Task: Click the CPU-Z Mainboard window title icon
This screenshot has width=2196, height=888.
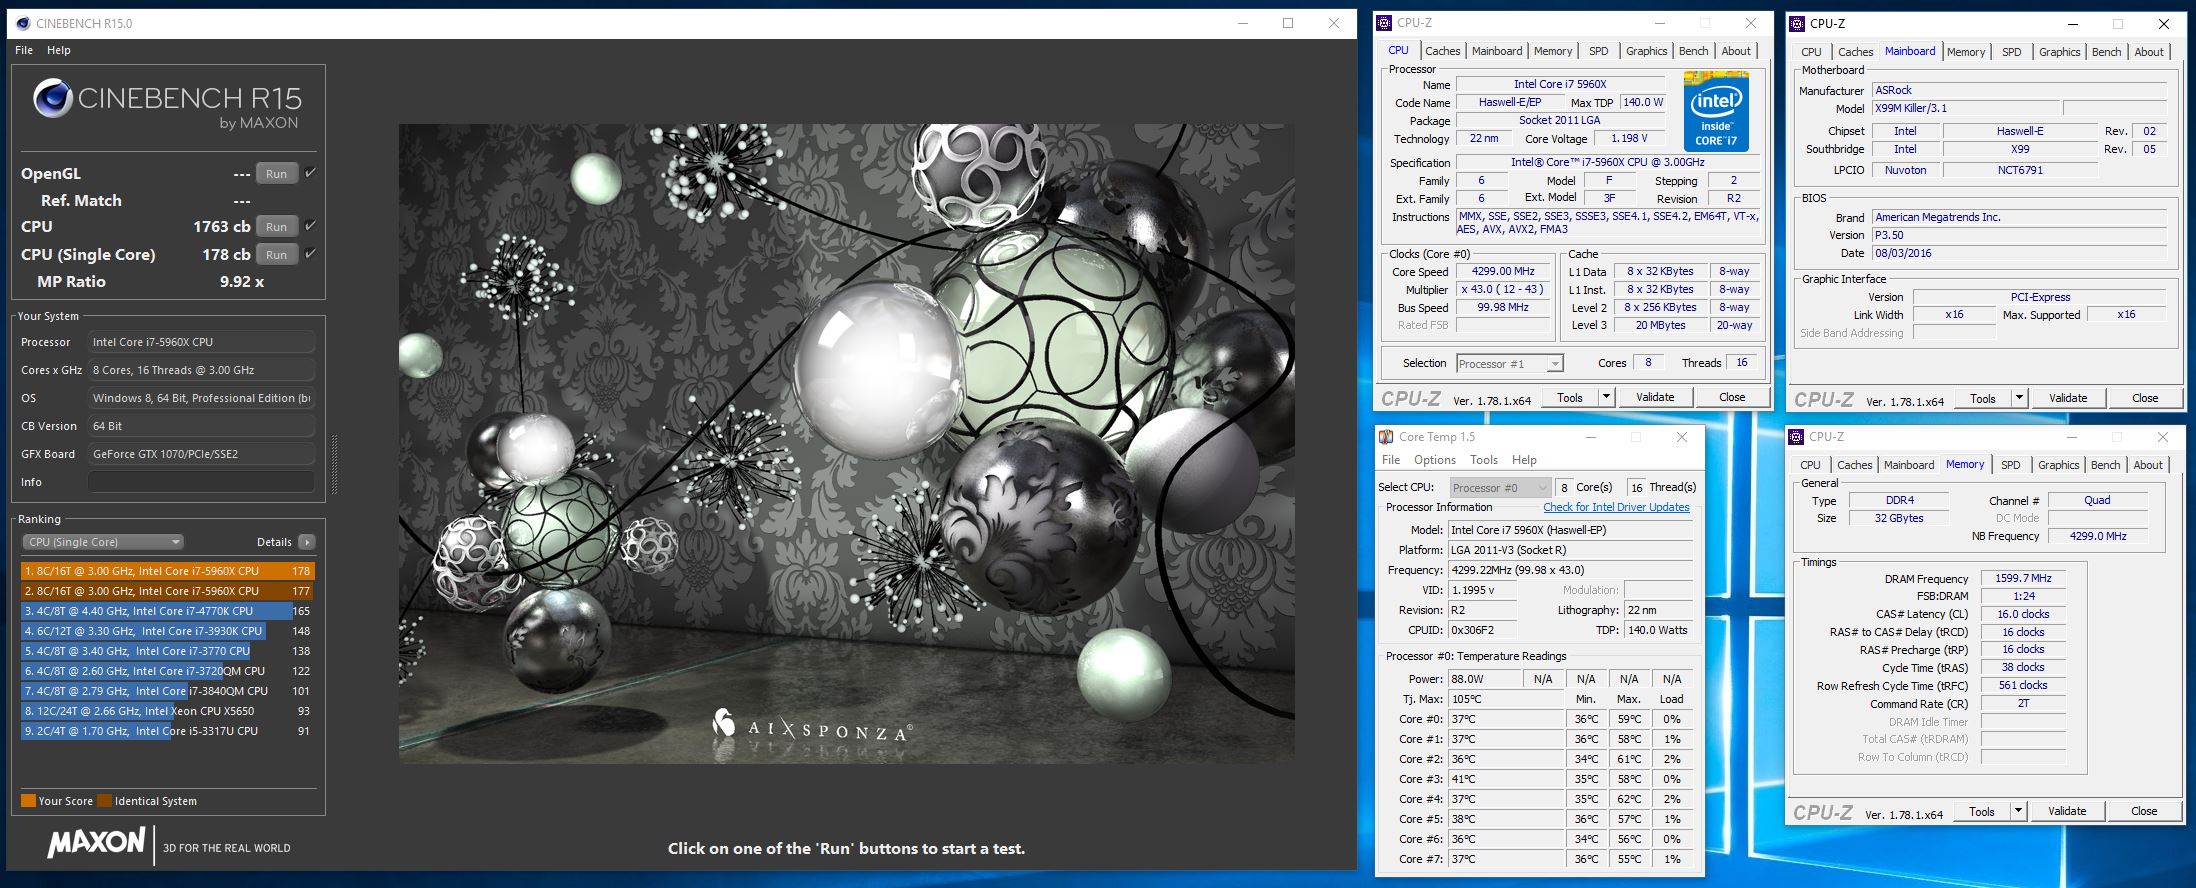Action: (1797, 24)
